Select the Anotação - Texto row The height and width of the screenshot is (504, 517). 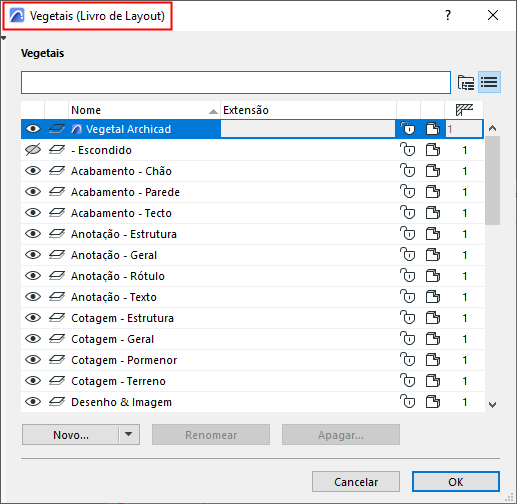(252, 297)
